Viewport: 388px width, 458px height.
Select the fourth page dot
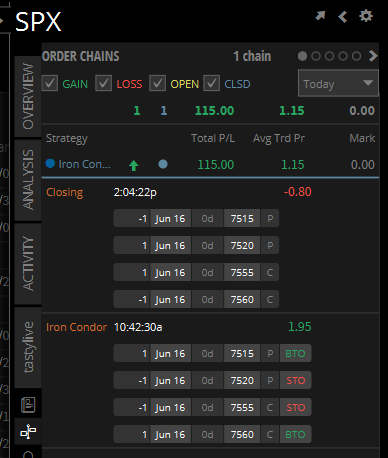(343, 56)
